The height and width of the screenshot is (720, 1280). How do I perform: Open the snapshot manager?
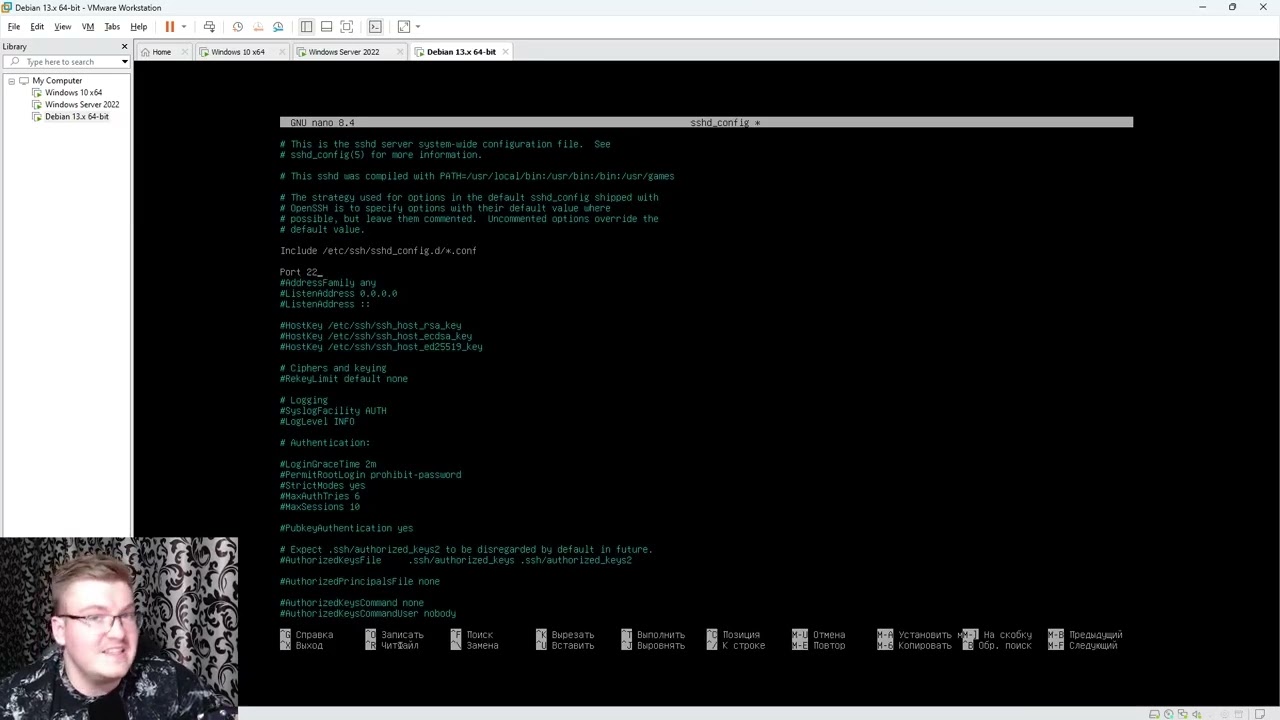278,26
